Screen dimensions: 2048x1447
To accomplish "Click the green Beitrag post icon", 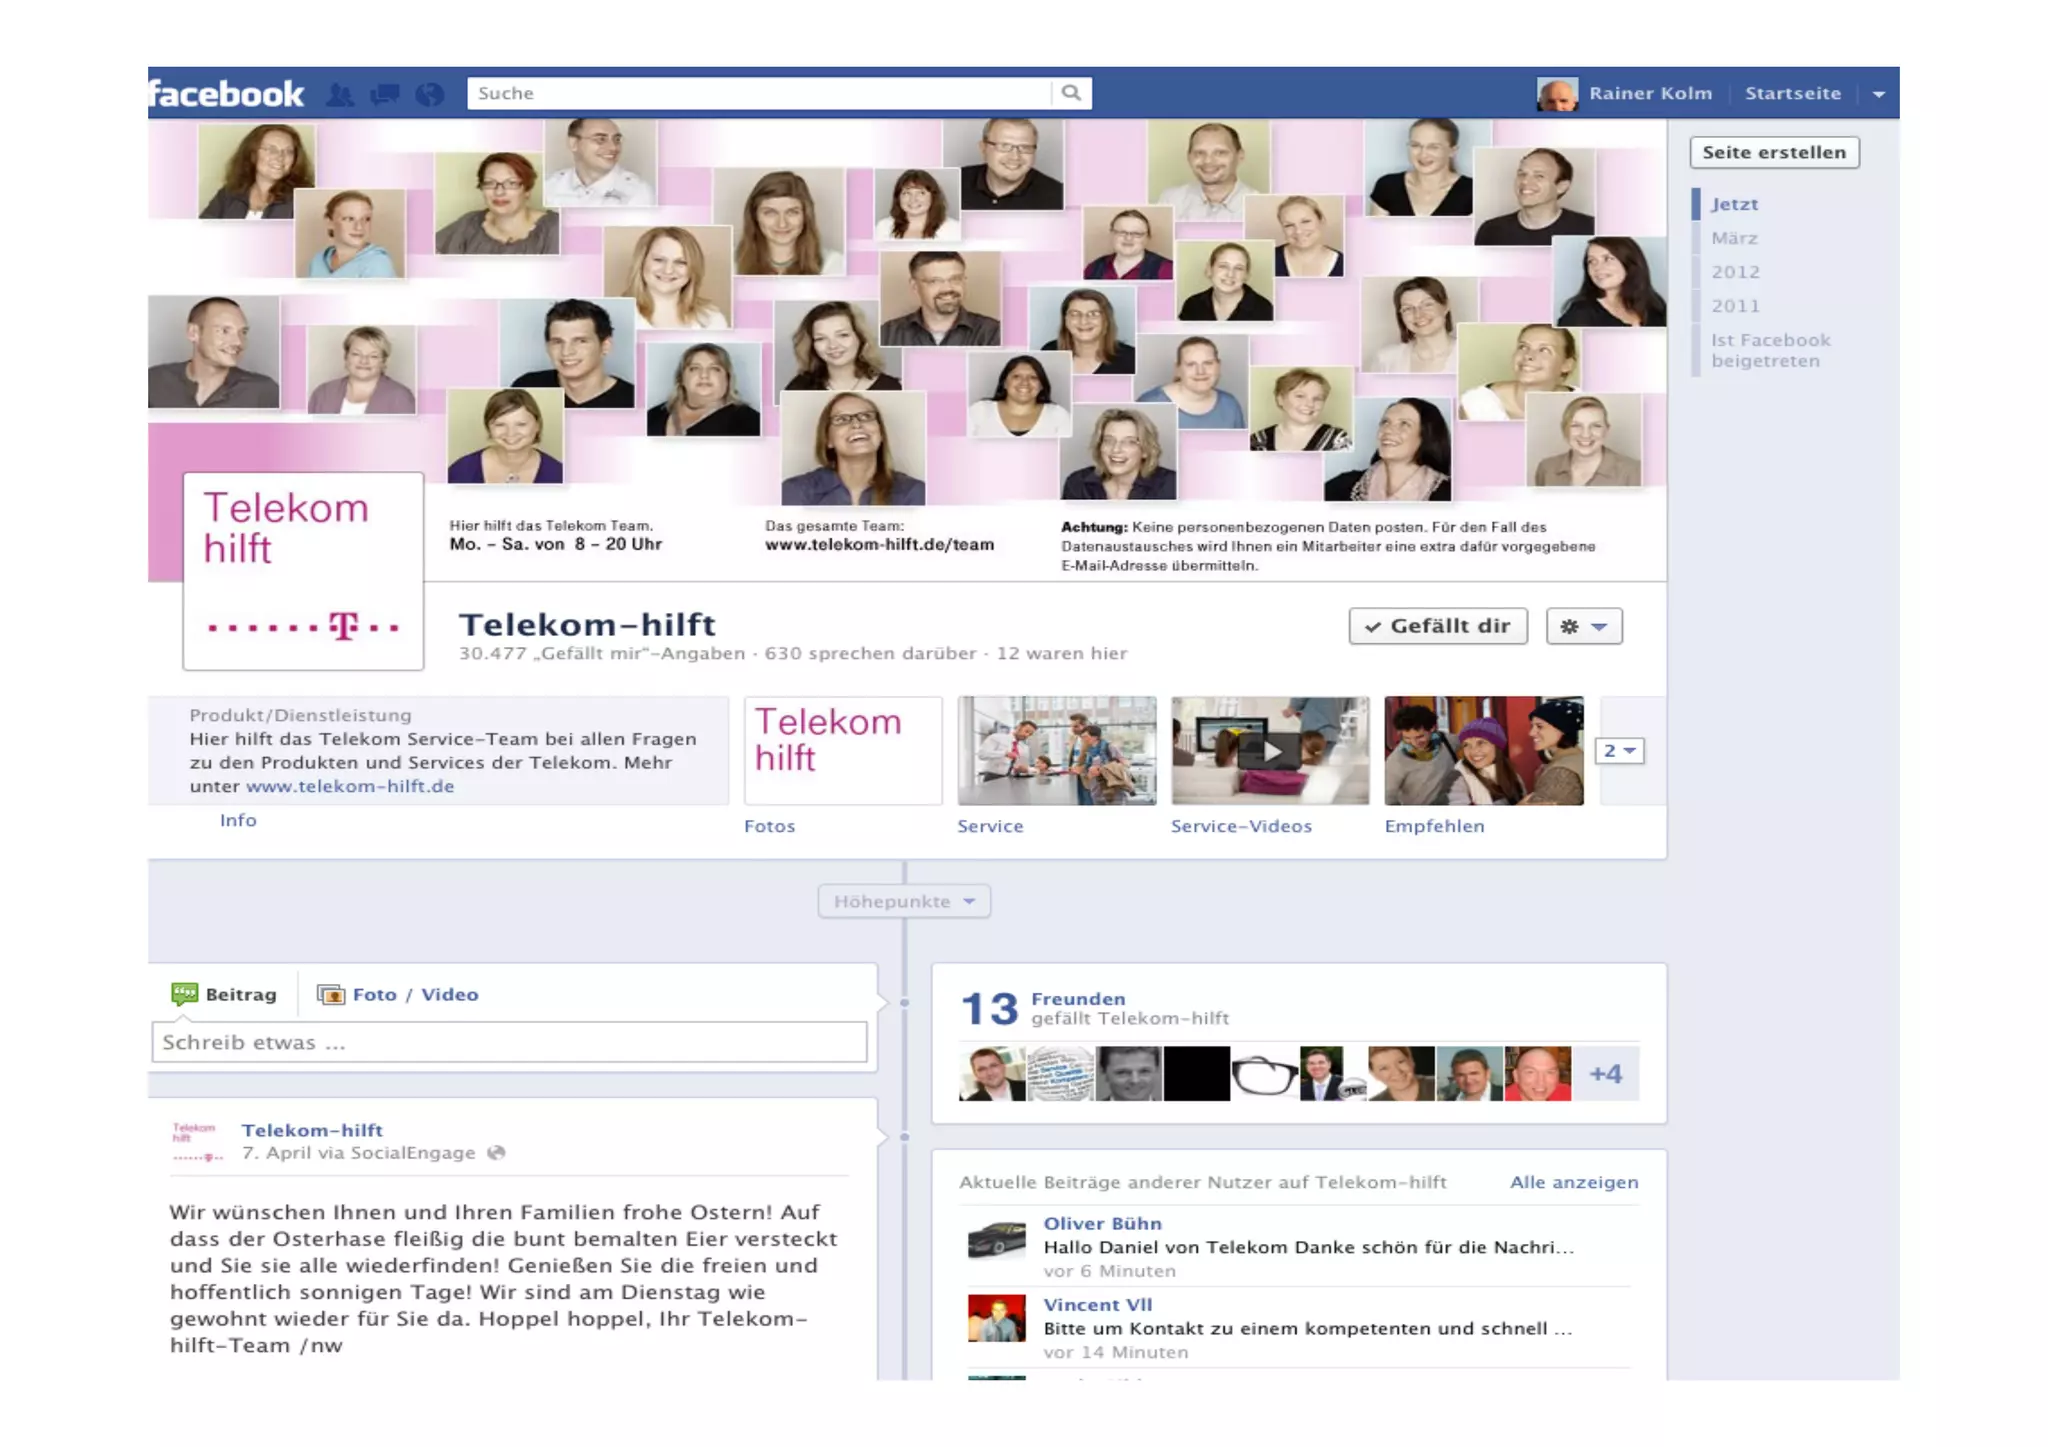I will (x=184, y=993).
